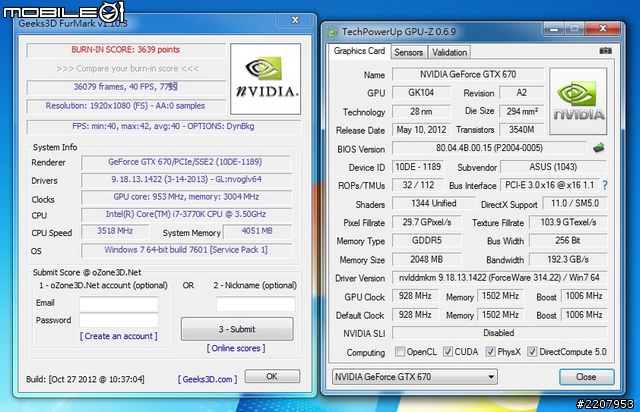Viewport: 640px width, 412px height.
Task: Click the Memory Size field 2048 MB
Action: (427, 259)
